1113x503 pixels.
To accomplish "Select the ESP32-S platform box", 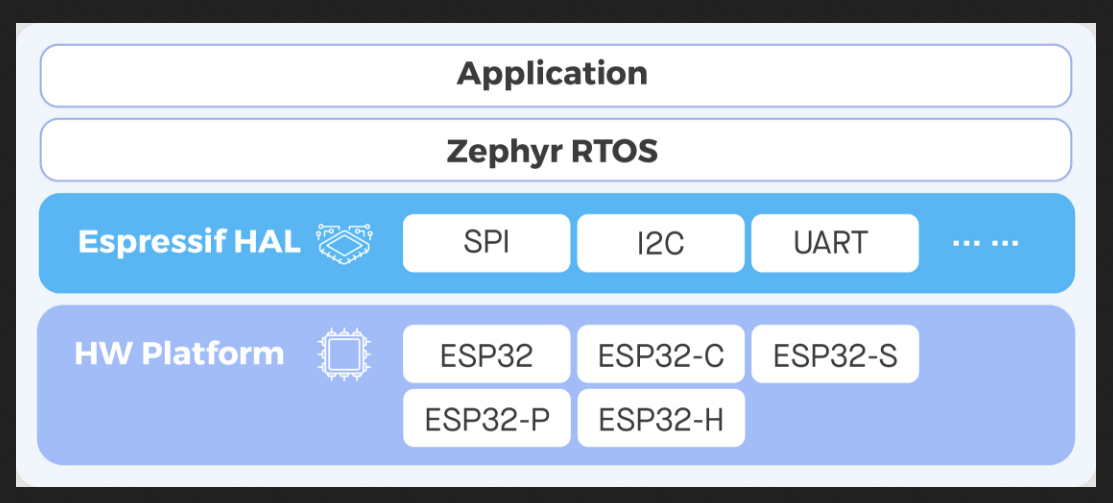I will click(x=835, y=354).
